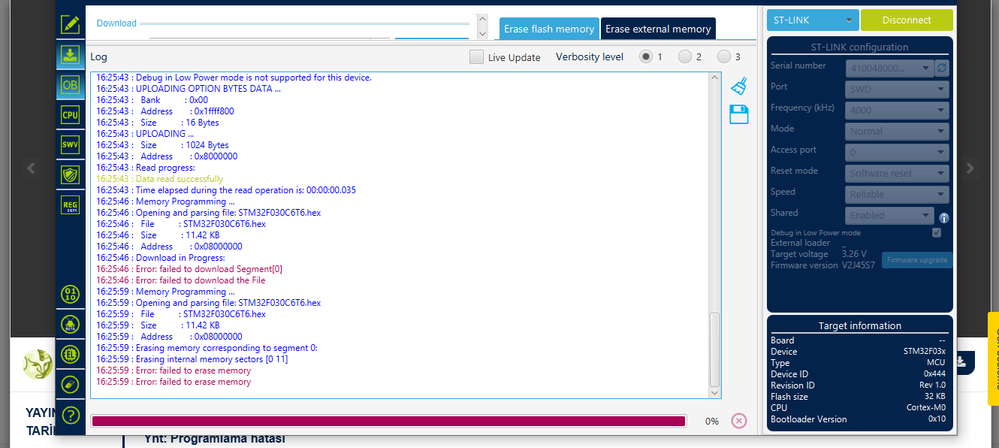
Task: Click the red progress bar
Action: 389,421
